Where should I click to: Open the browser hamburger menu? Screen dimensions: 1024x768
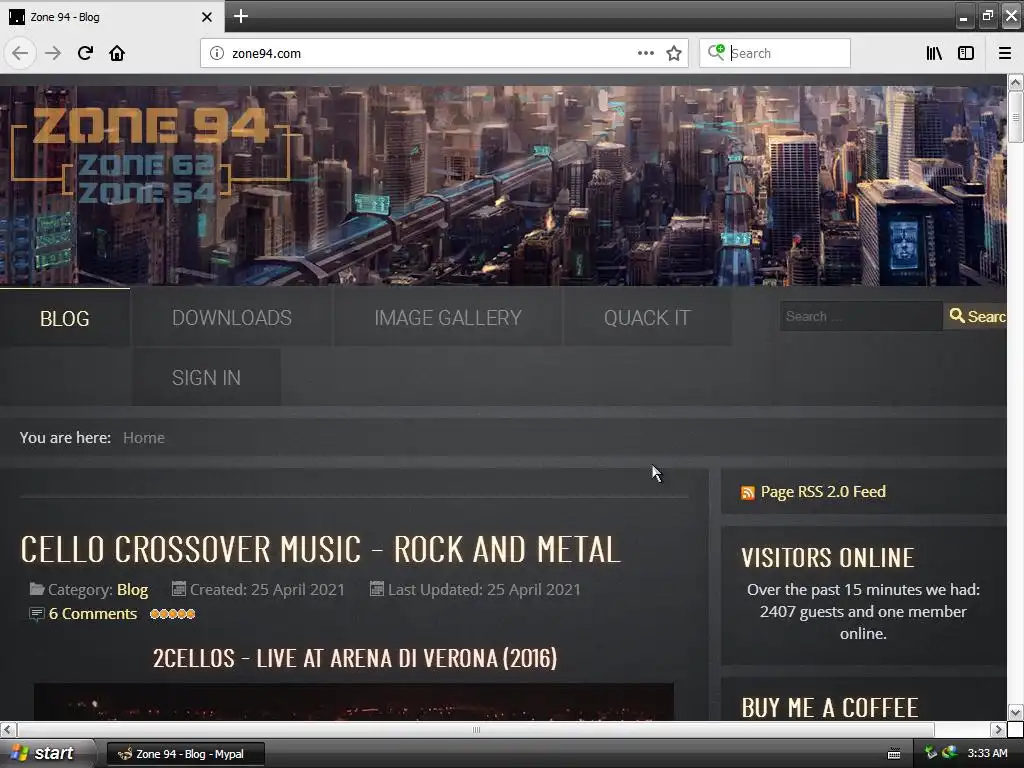pyautogui.click(x=1005, y=54)
